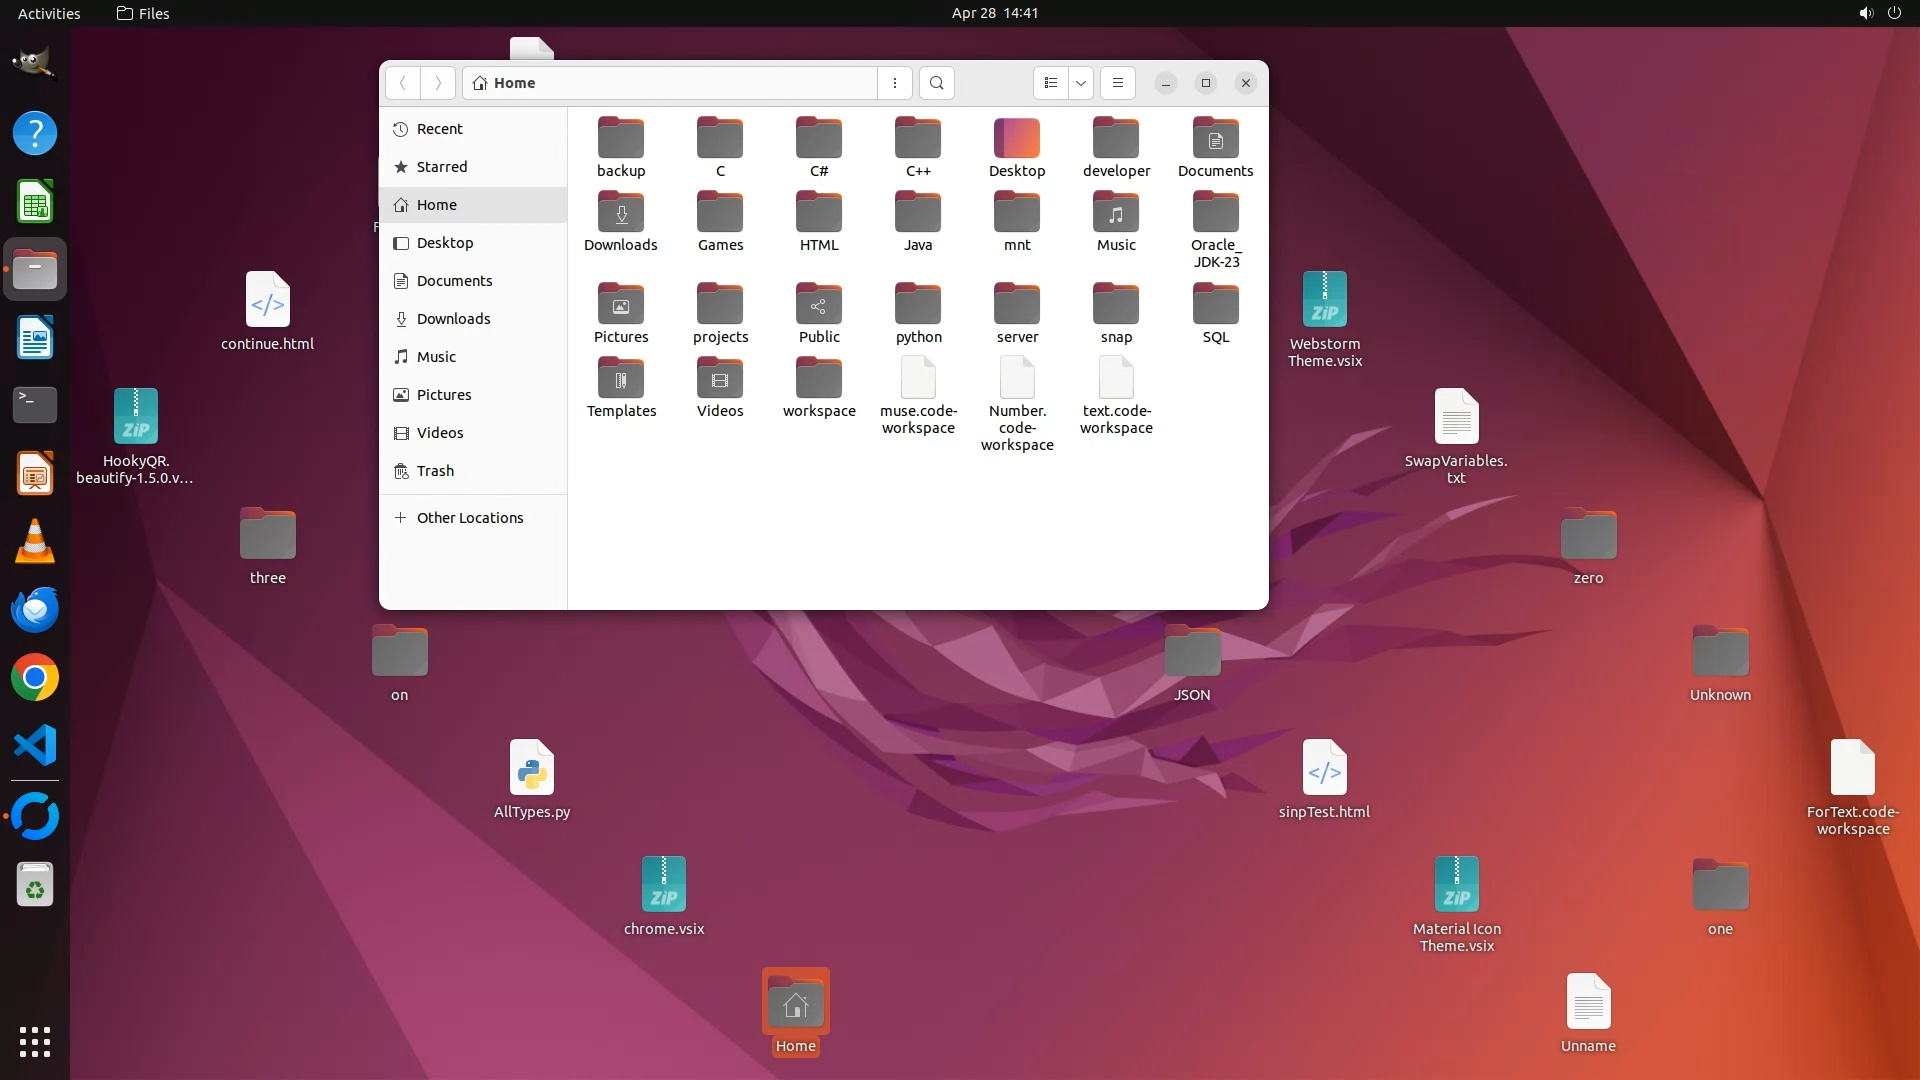Screen dimensions: 1920x1080
Task: Open the path bar three-dot menu
Action: tap(895, 83)
